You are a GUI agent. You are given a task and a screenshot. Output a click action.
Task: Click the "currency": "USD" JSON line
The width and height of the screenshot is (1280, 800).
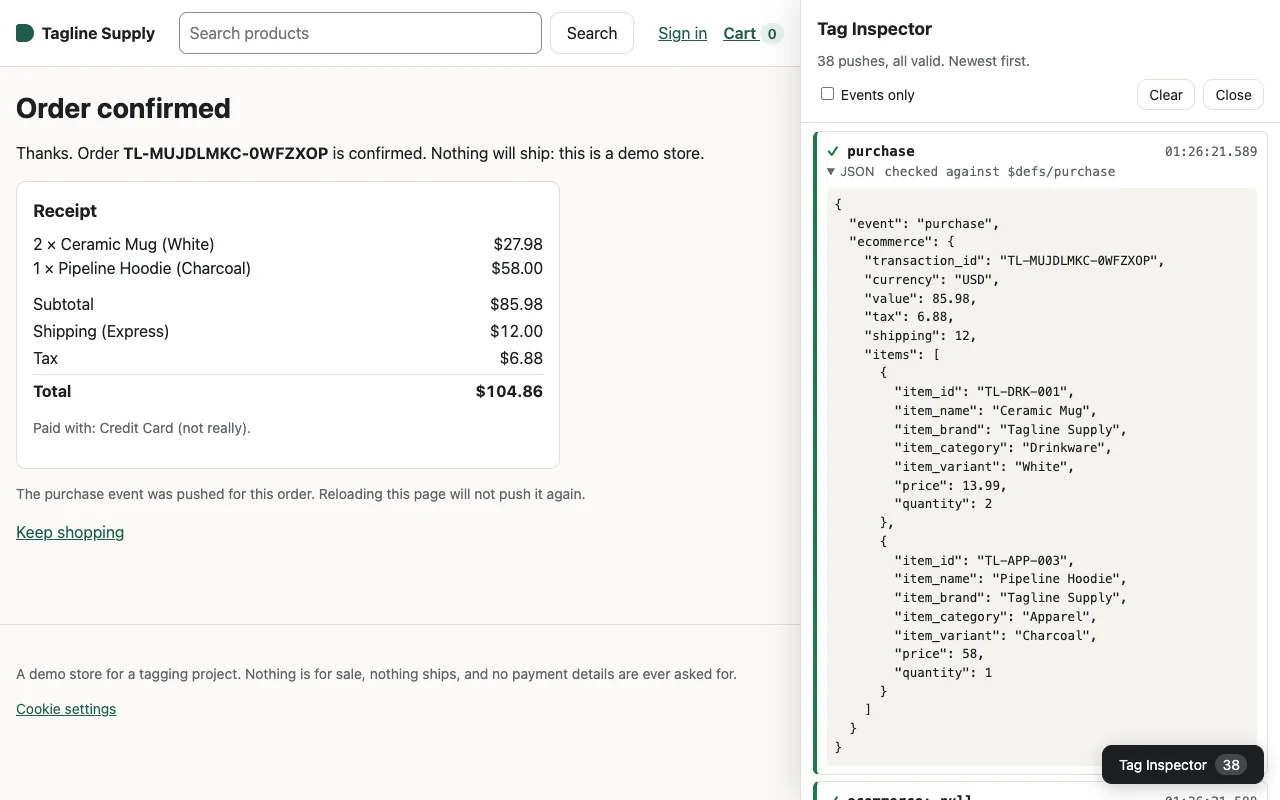(932, 279)
